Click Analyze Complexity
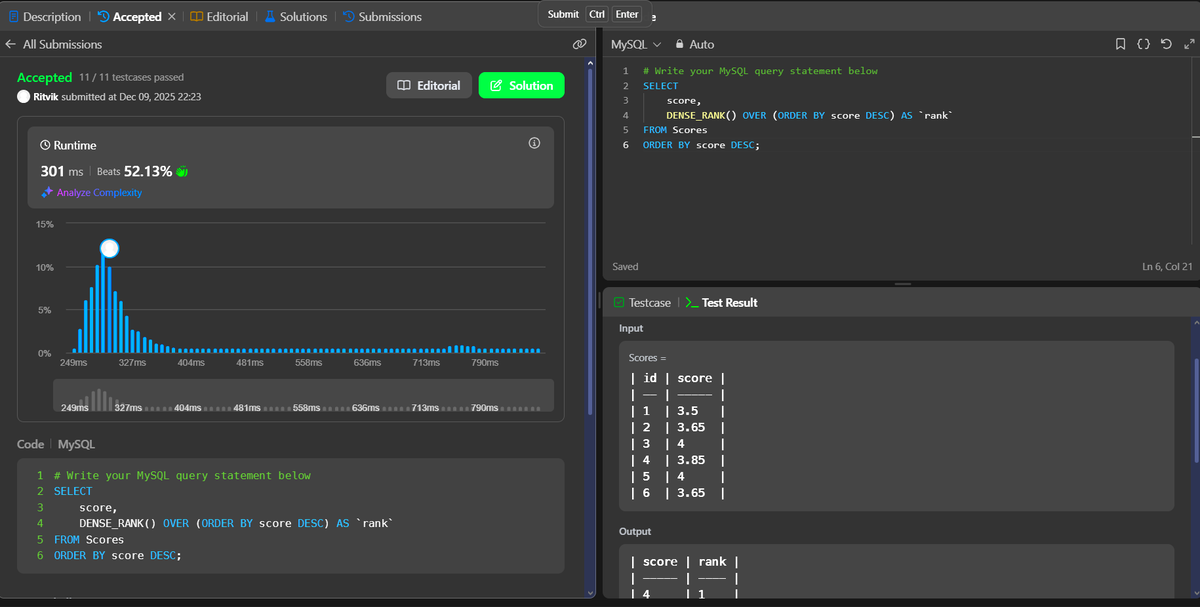Viewport: 1200px width, 607px height. click(91, 193)
